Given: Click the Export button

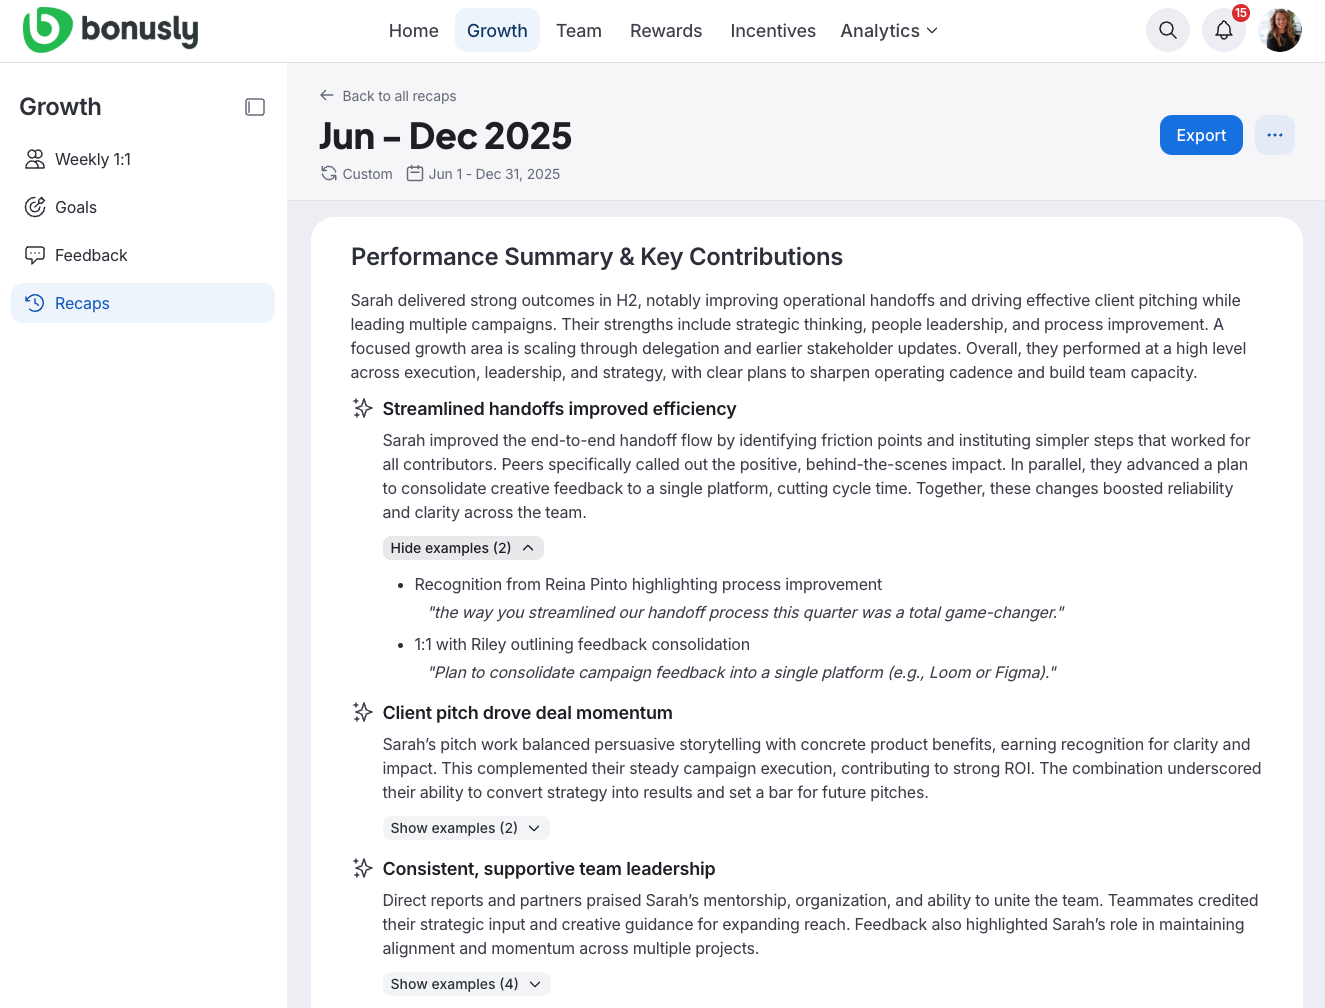Looking at the screenshot, I should click(x=1201, y=134).
